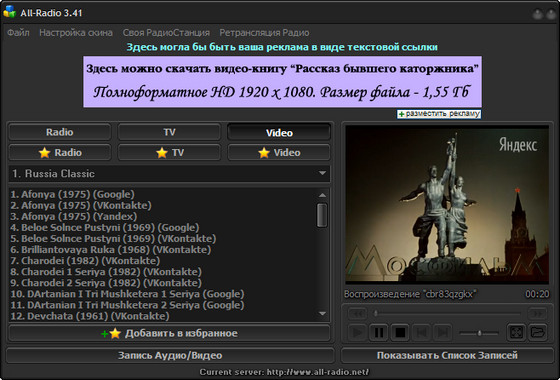Viewport: 560px width, 380px height.
Task: Pause the video playback
Action: pos(379,332)
